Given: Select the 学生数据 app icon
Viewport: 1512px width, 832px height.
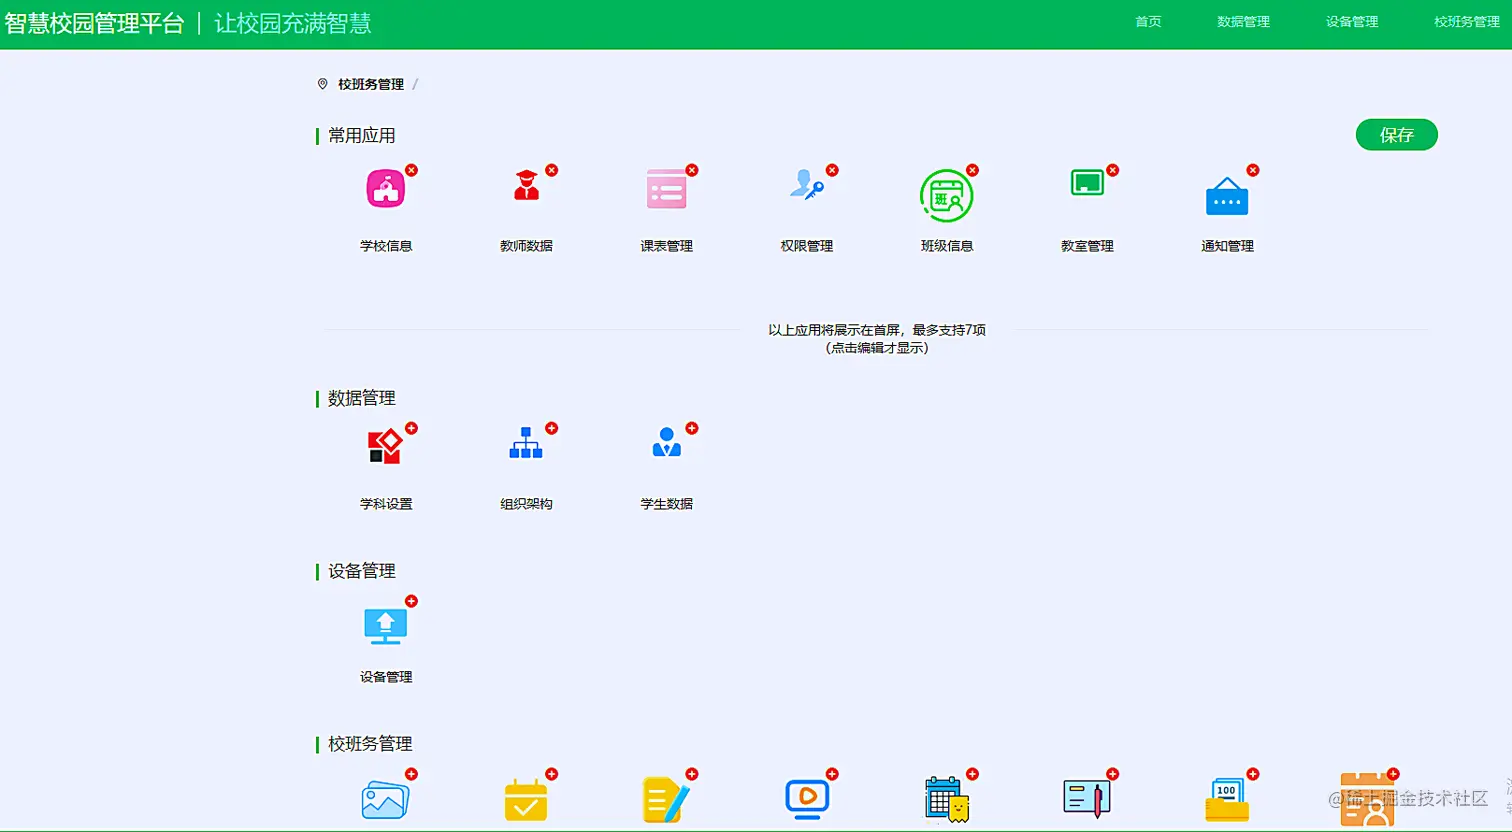Looking at the screenshot, I should tap(666, 442).
